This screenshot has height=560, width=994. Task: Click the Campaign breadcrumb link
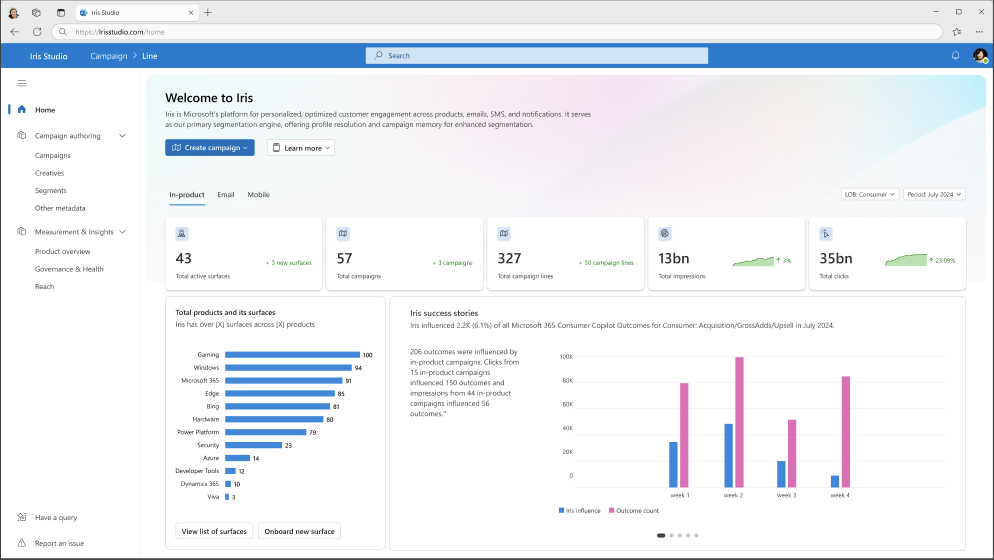pos(108,56)
